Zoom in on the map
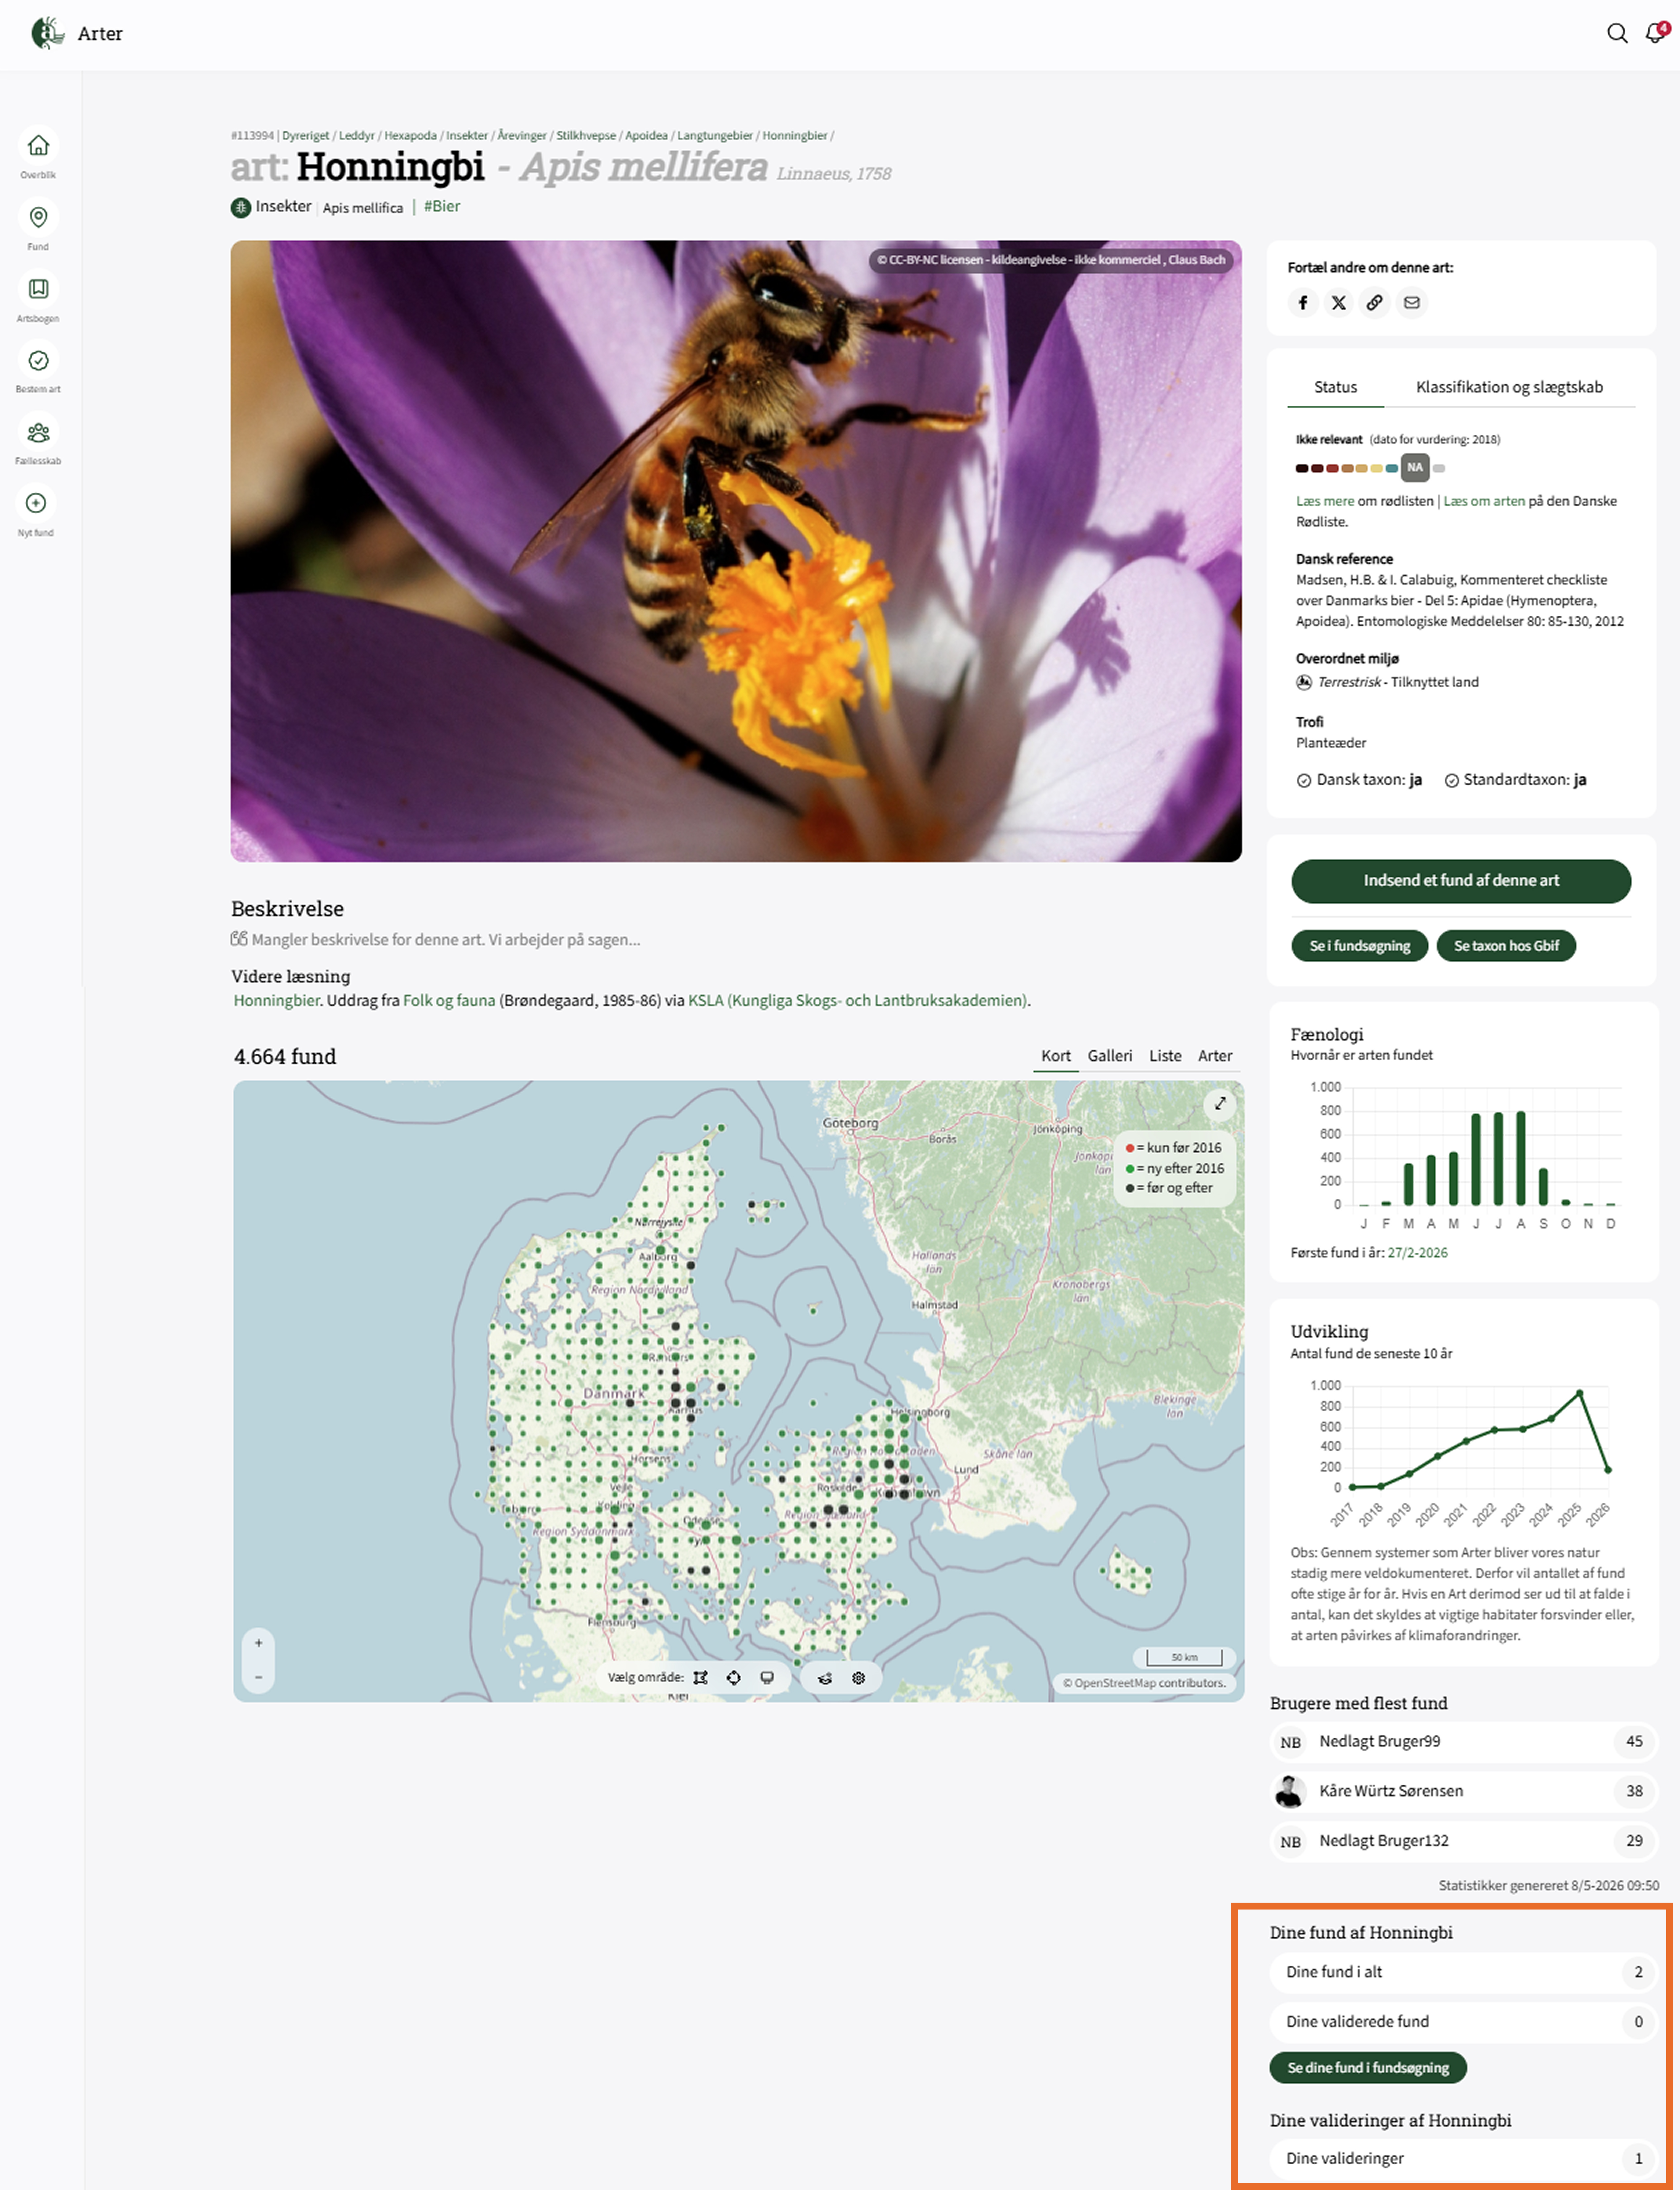 [258, 1643]
